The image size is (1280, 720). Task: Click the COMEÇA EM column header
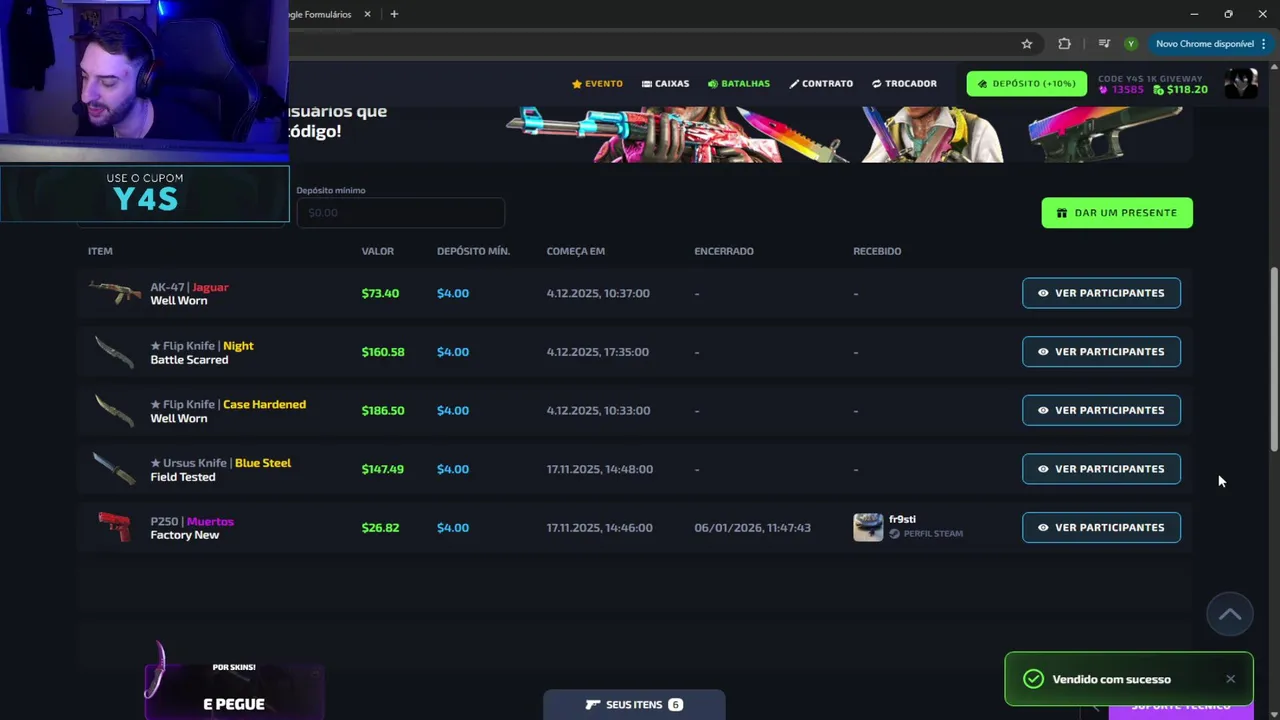pyautogui.click(x=576, y=251)
